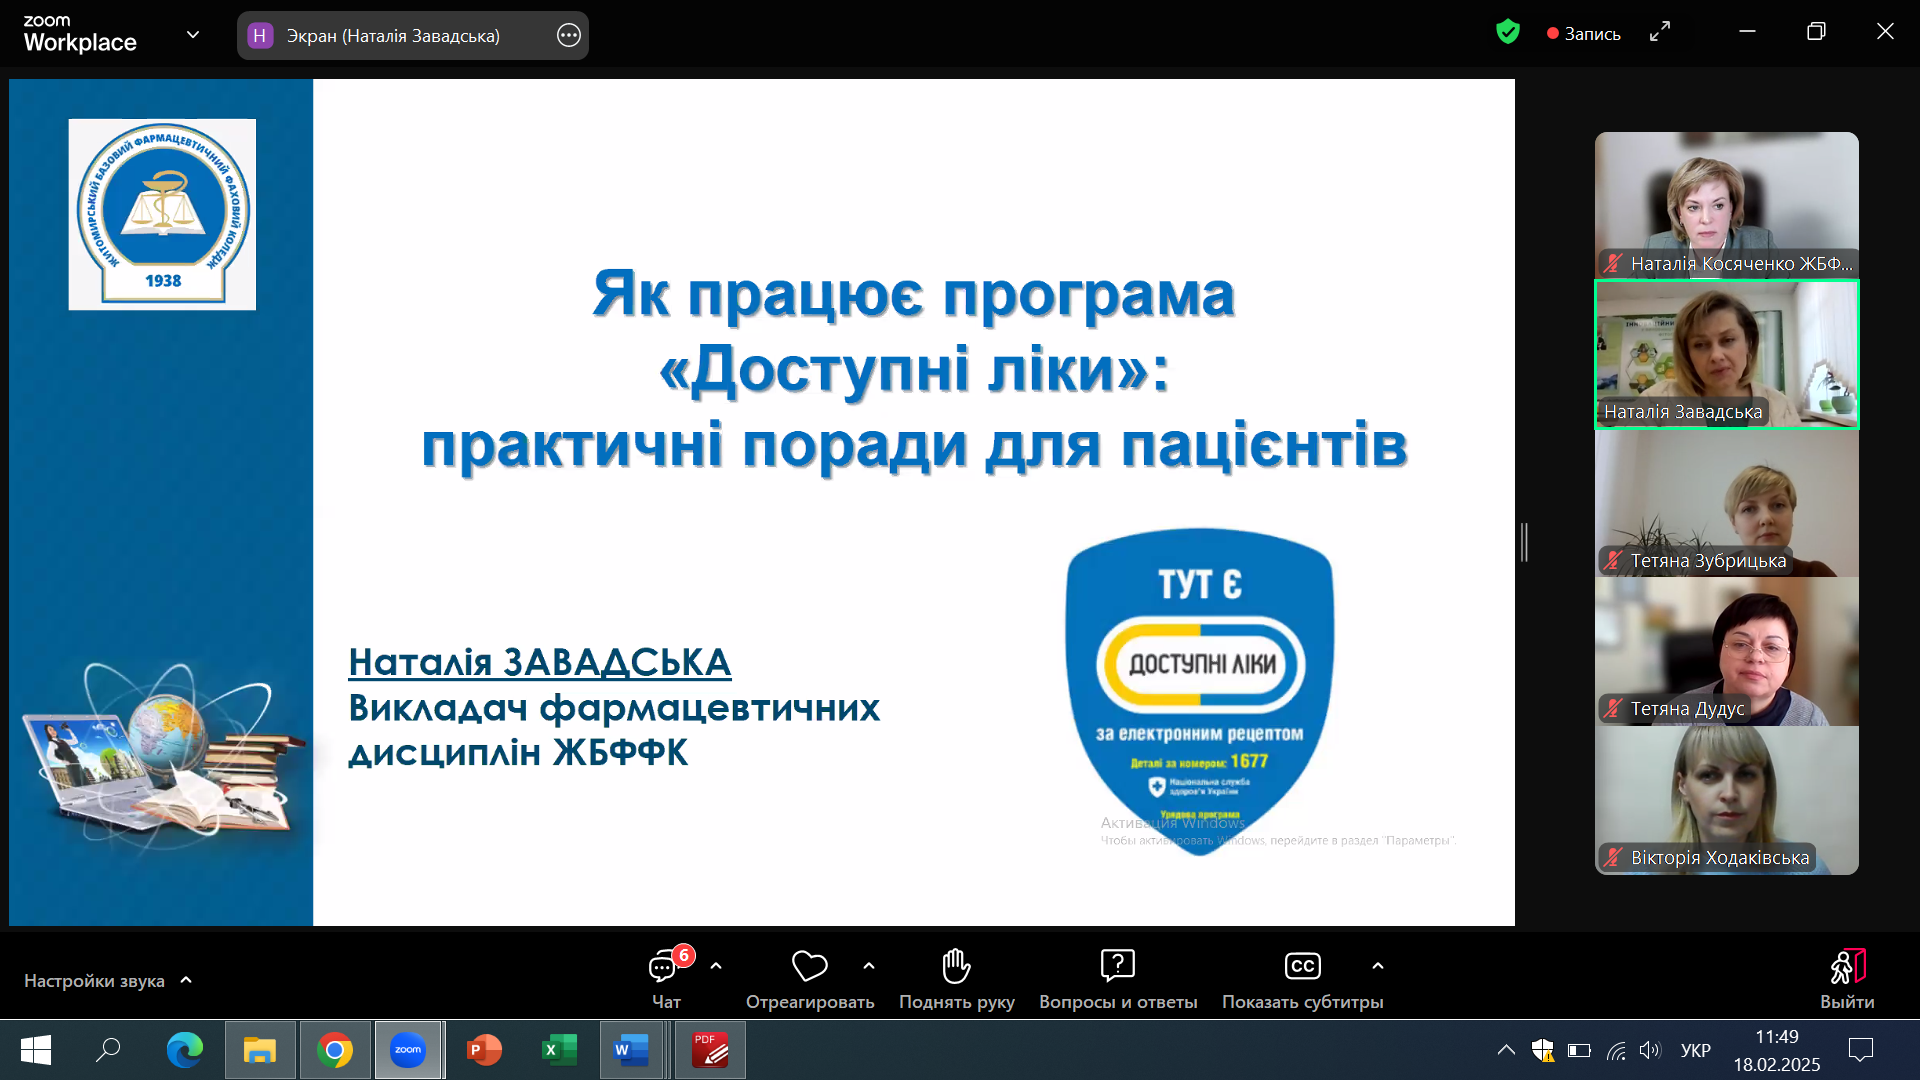Viewport: 1920px width, 1080px height.
Task: Expand subtitle options arrow
Action: coord(1378,966)
